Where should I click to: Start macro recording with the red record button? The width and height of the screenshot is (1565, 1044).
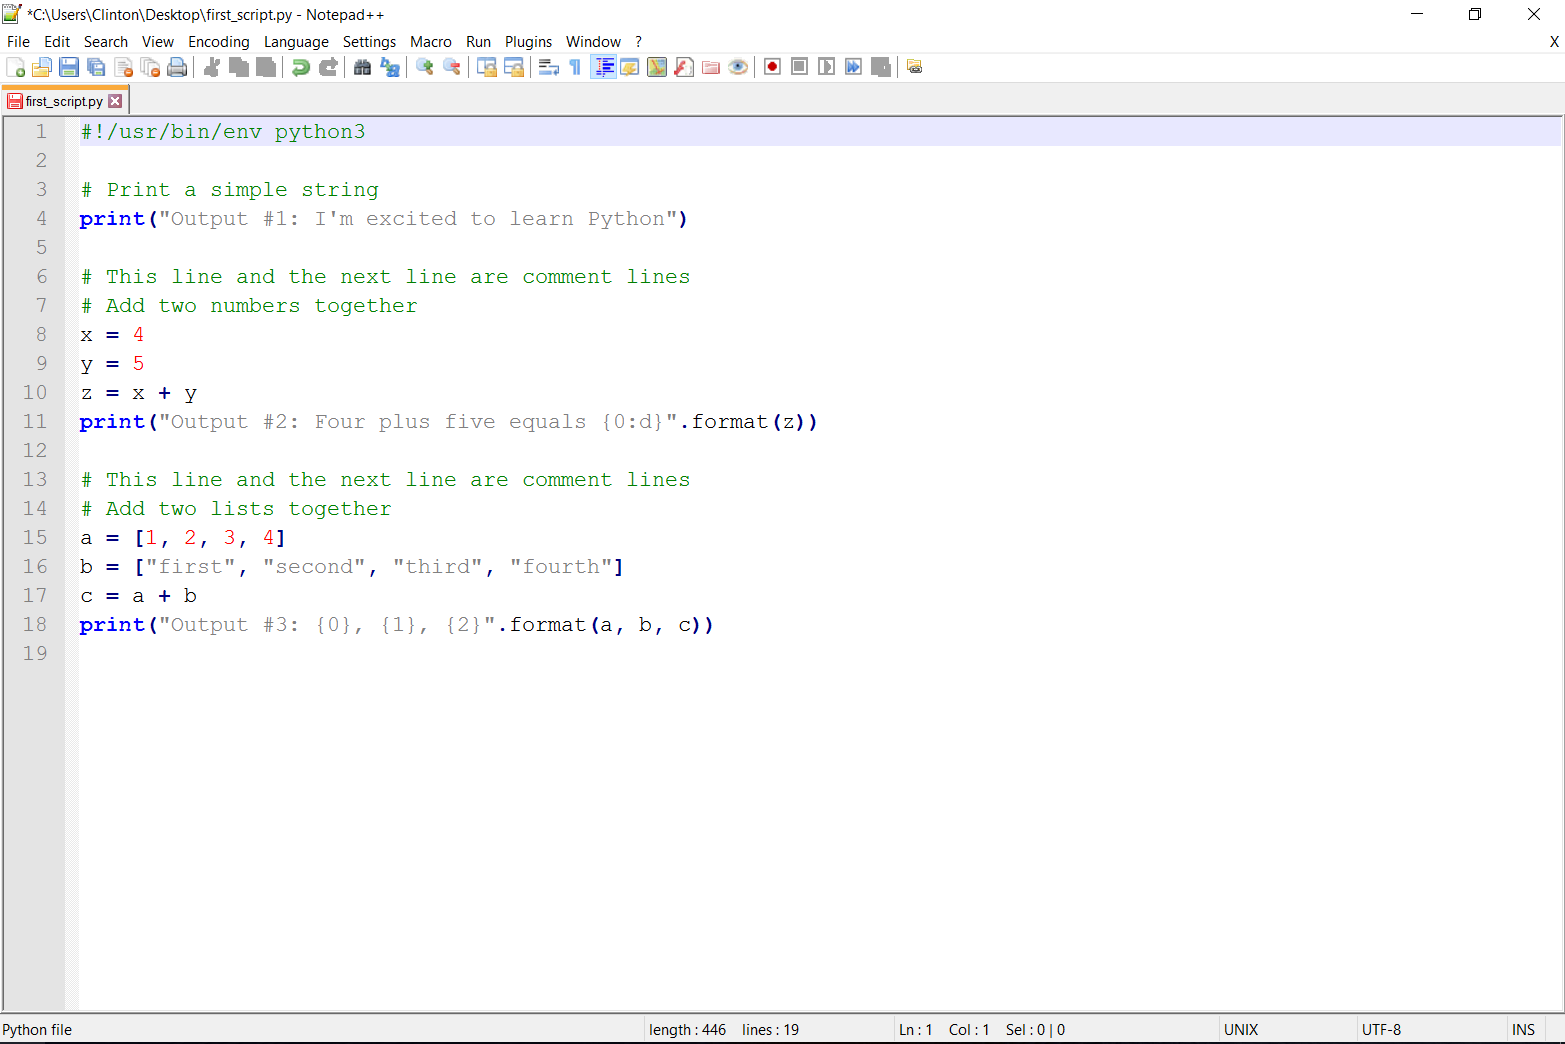click(x=772, y=67)
